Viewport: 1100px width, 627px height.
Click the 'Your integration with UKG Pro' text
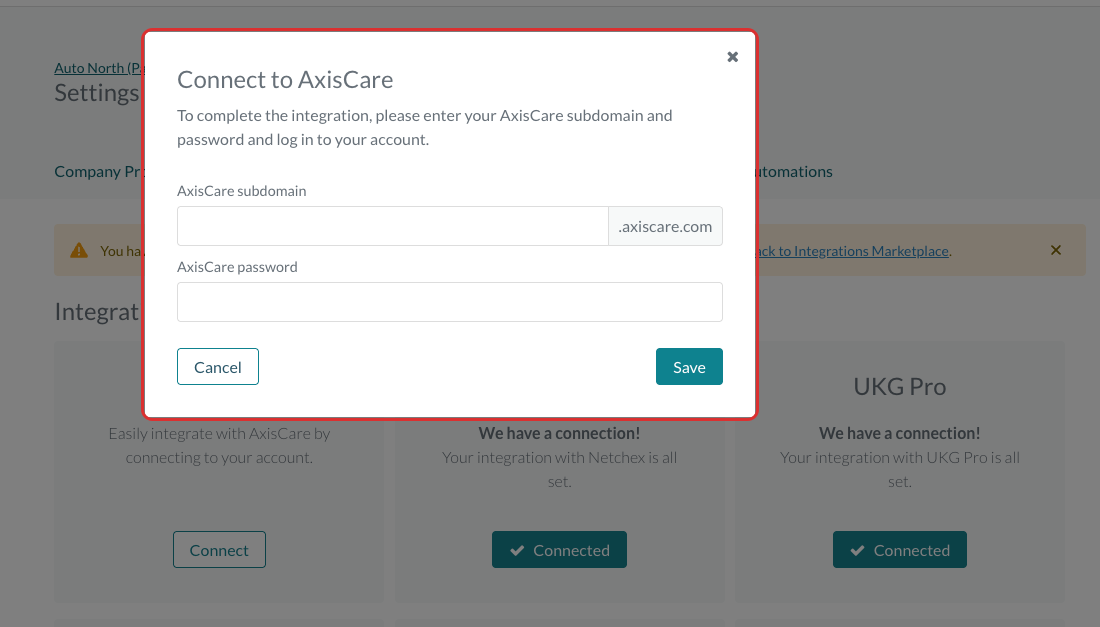[899, 469]
